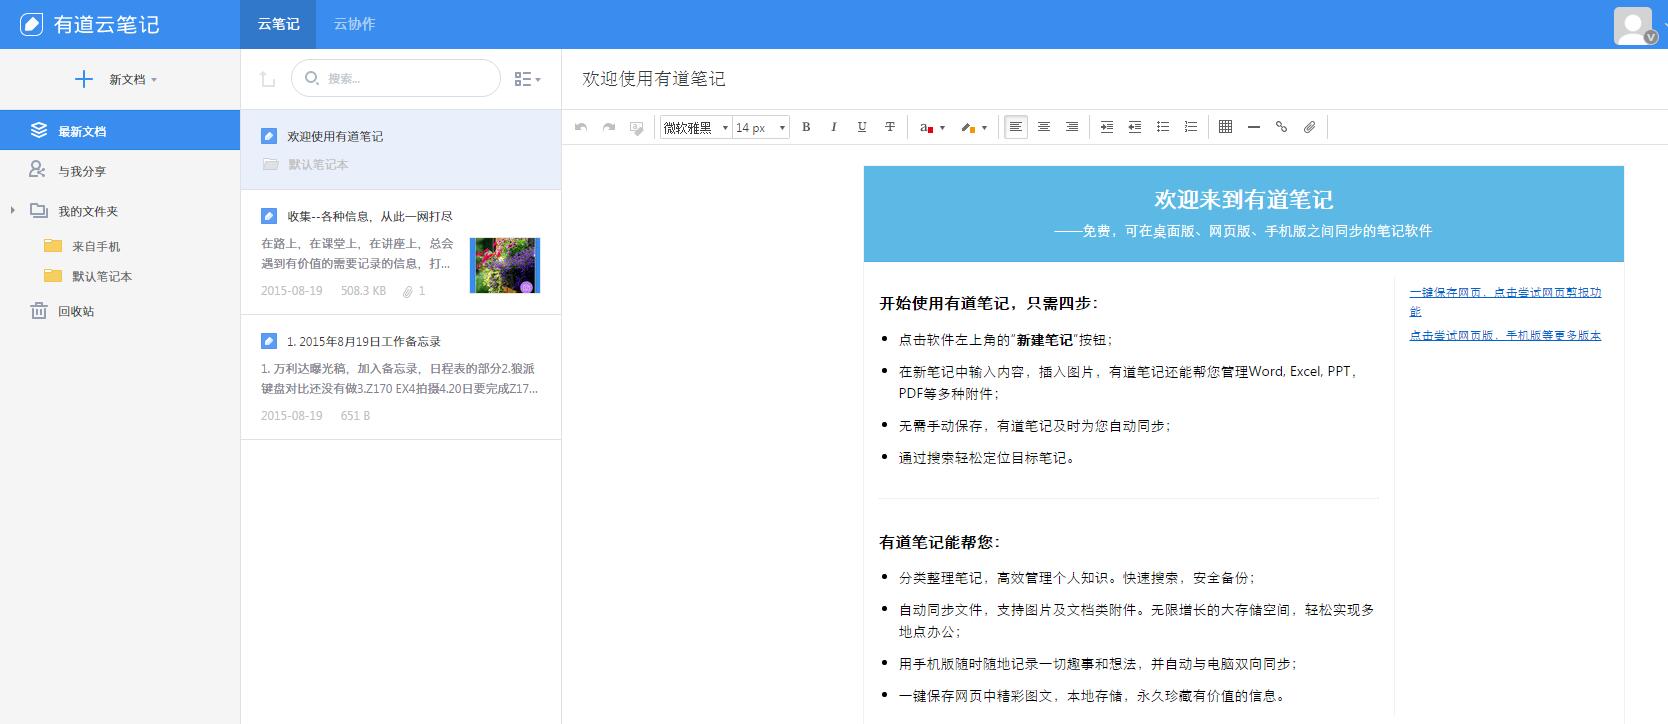The width and height of the screenshot is (1668, 724).
Task: Toggle bold formatting
Action: click(x=806, y=127)
